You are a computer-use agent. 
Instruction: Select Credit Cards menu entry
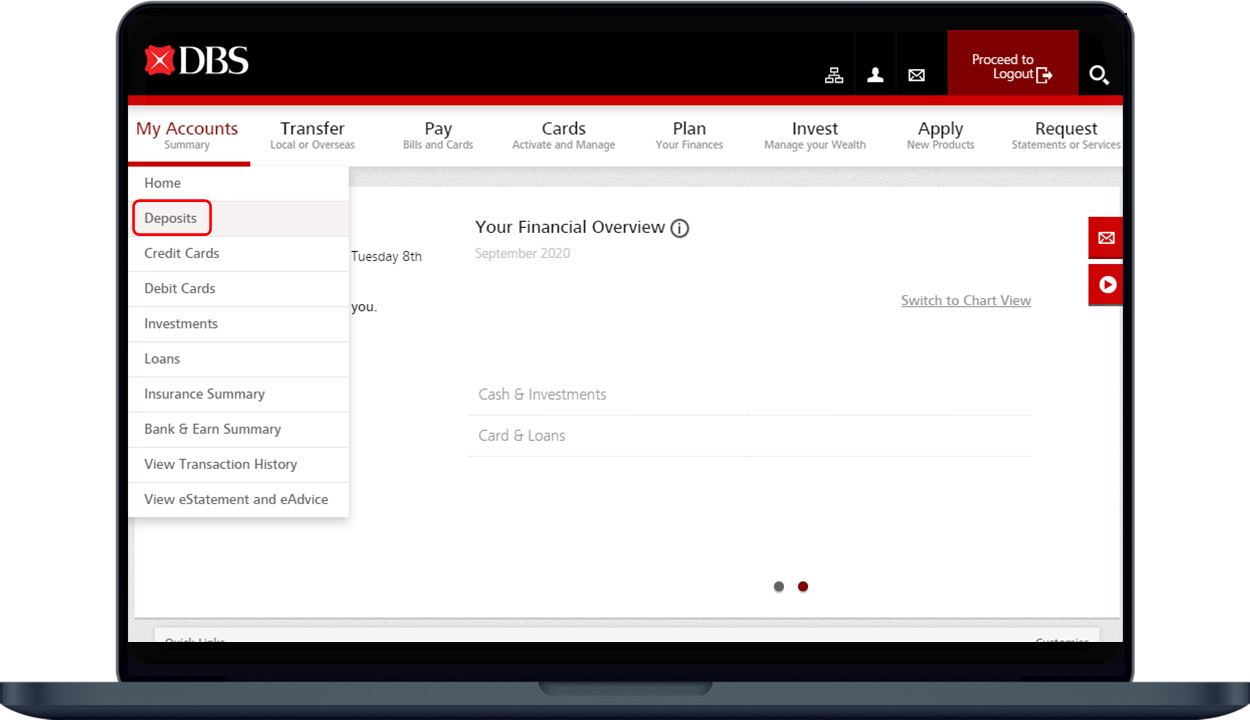coord(181,254)
